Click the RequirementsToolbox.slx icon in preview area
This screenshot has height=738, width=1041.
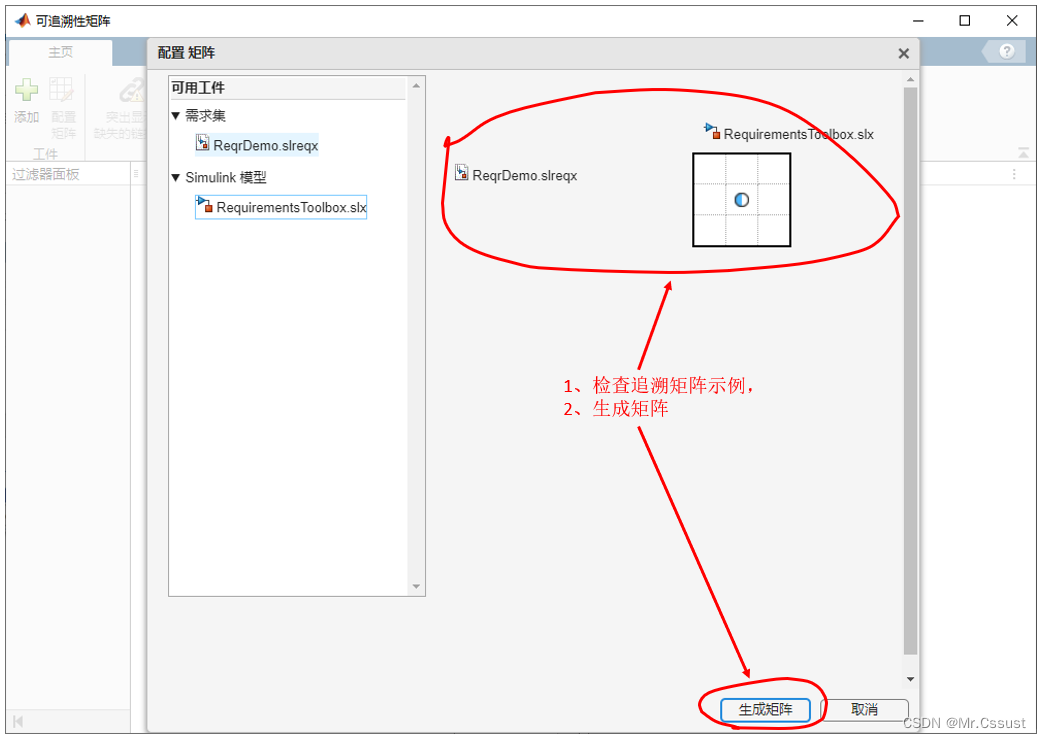point(712,131)
